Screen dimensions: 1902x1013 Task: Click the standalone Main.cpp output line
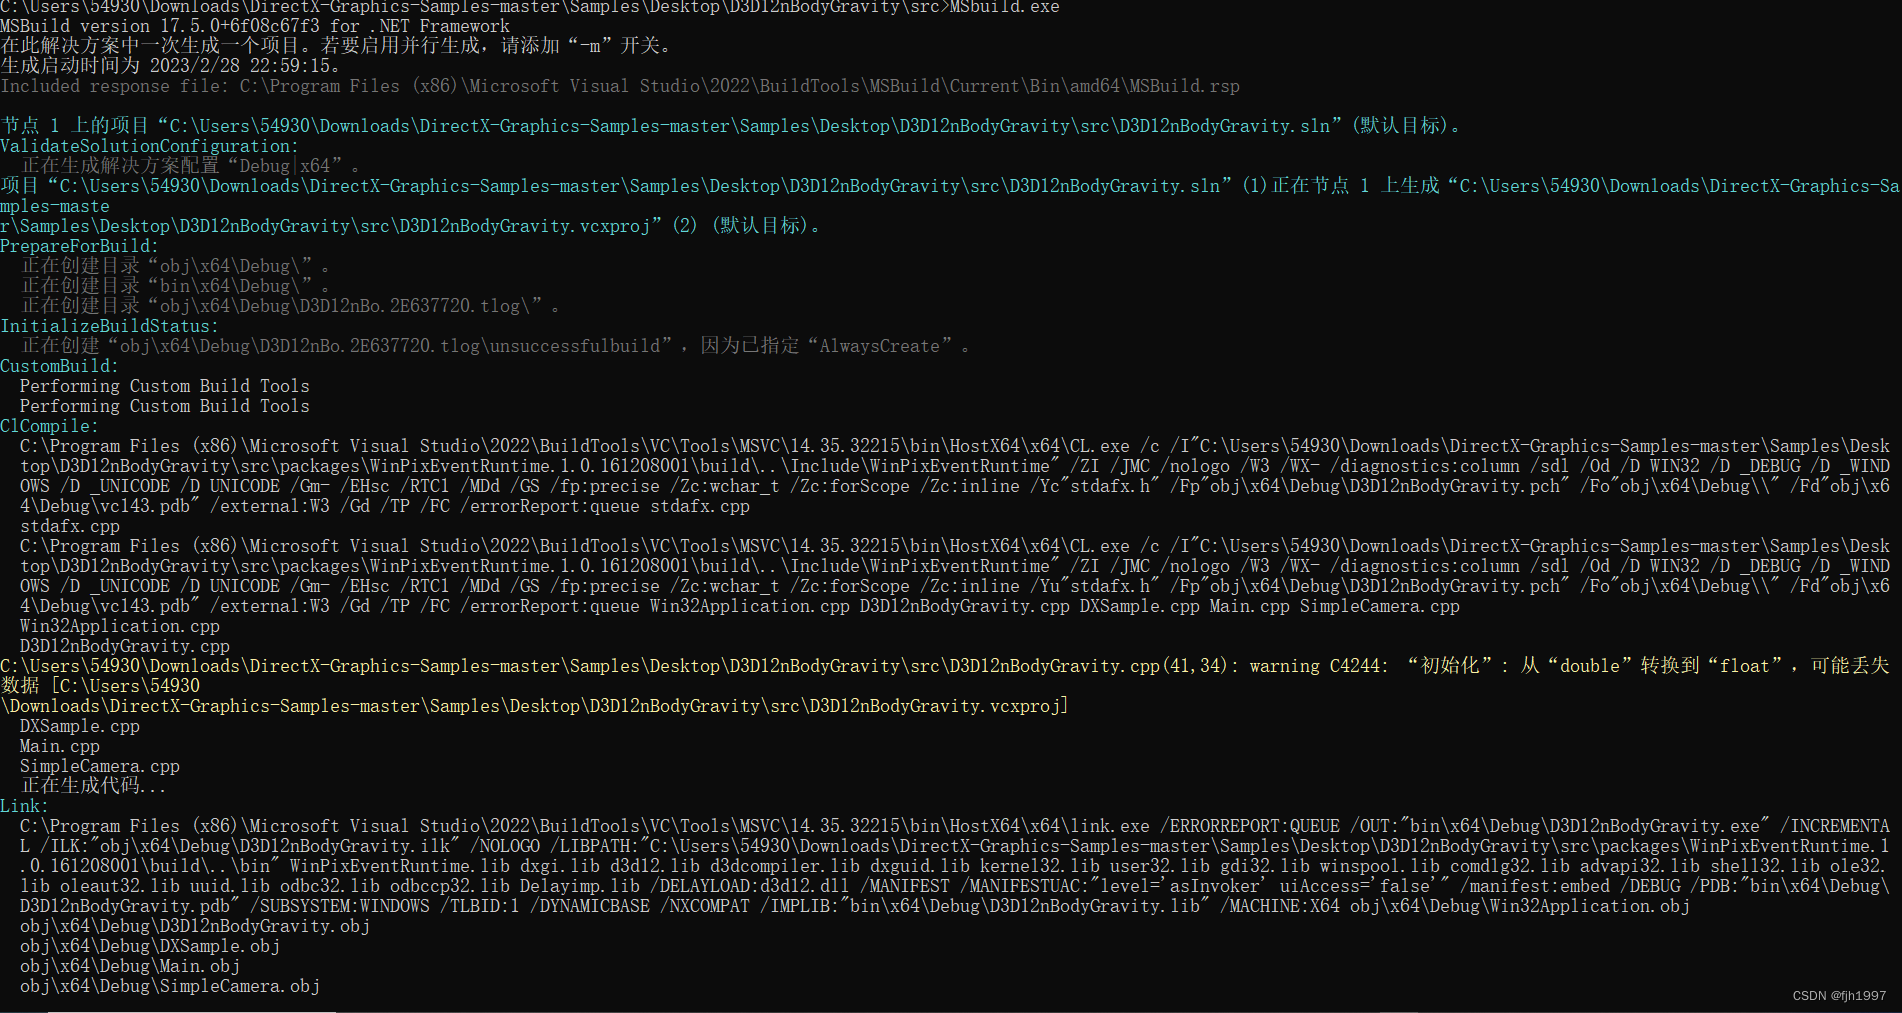tap(60, 746)
